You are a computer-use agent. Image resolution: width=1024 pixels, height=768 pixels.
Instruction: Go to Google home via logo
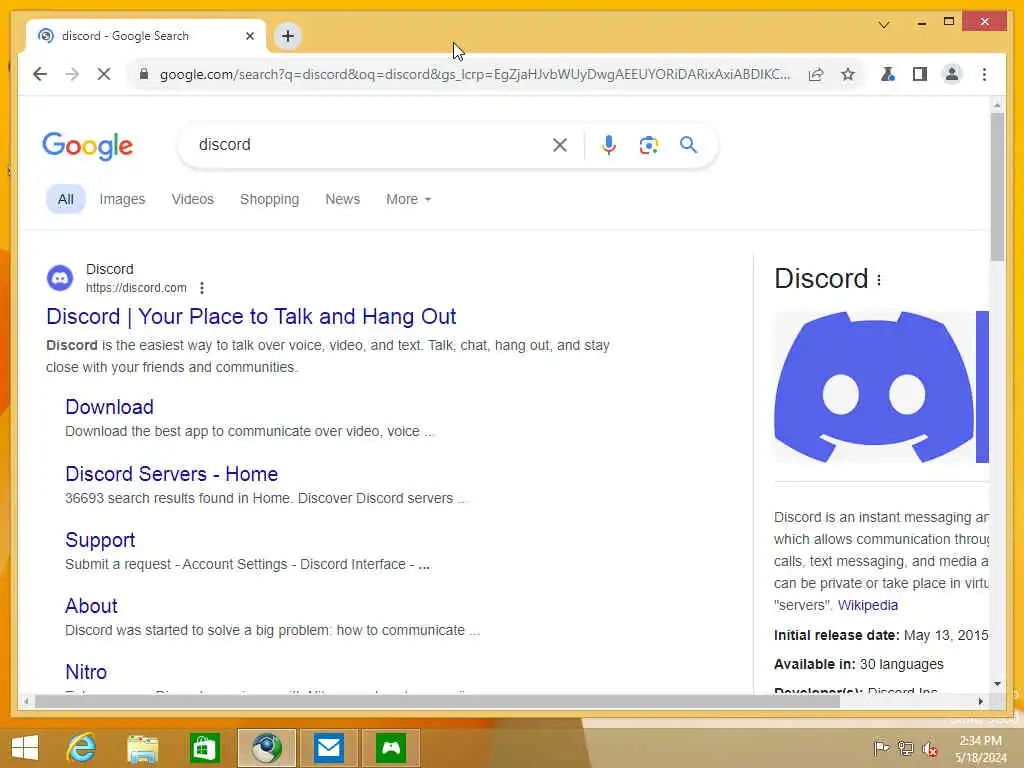click(88, 146)
